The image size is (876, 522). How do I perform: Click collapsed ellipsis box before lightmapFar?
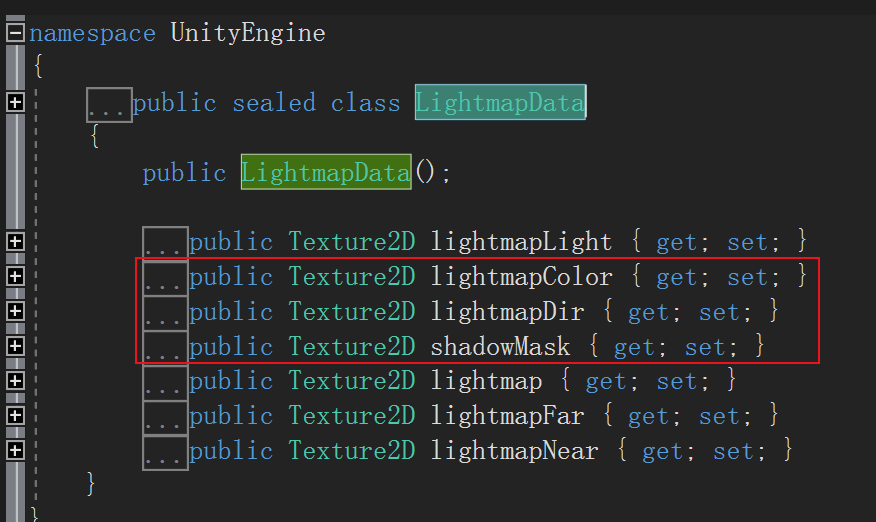(x=165, y=417)
